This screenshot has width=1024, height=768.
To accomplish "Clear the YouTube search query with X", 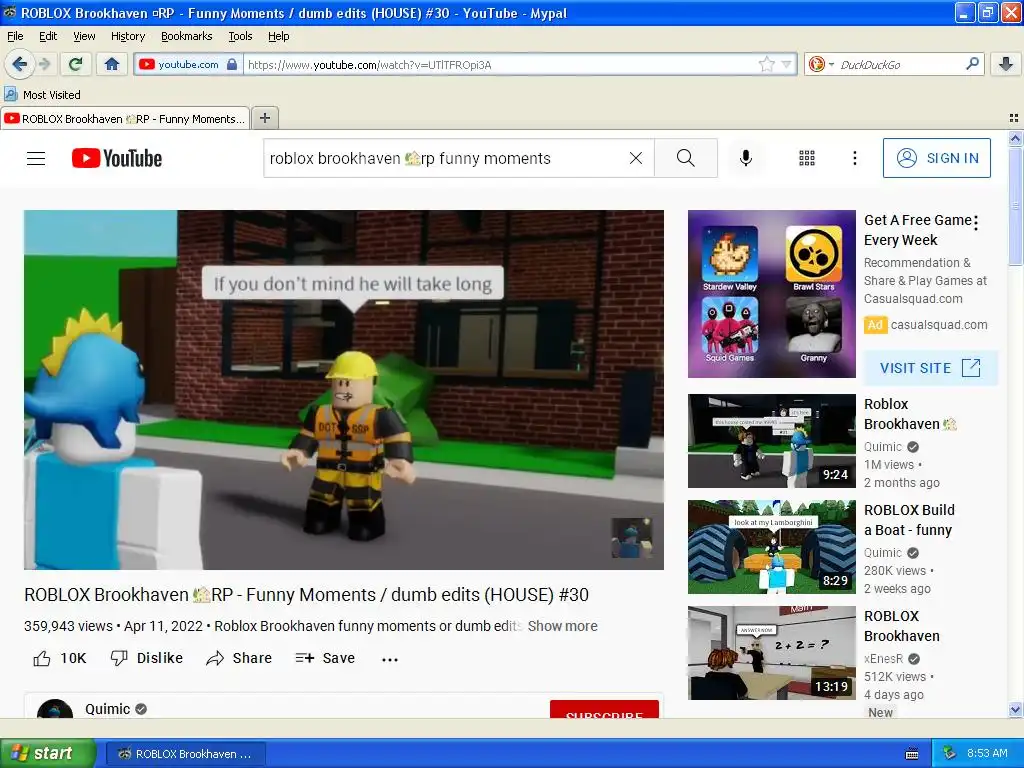I will (635, 158).
